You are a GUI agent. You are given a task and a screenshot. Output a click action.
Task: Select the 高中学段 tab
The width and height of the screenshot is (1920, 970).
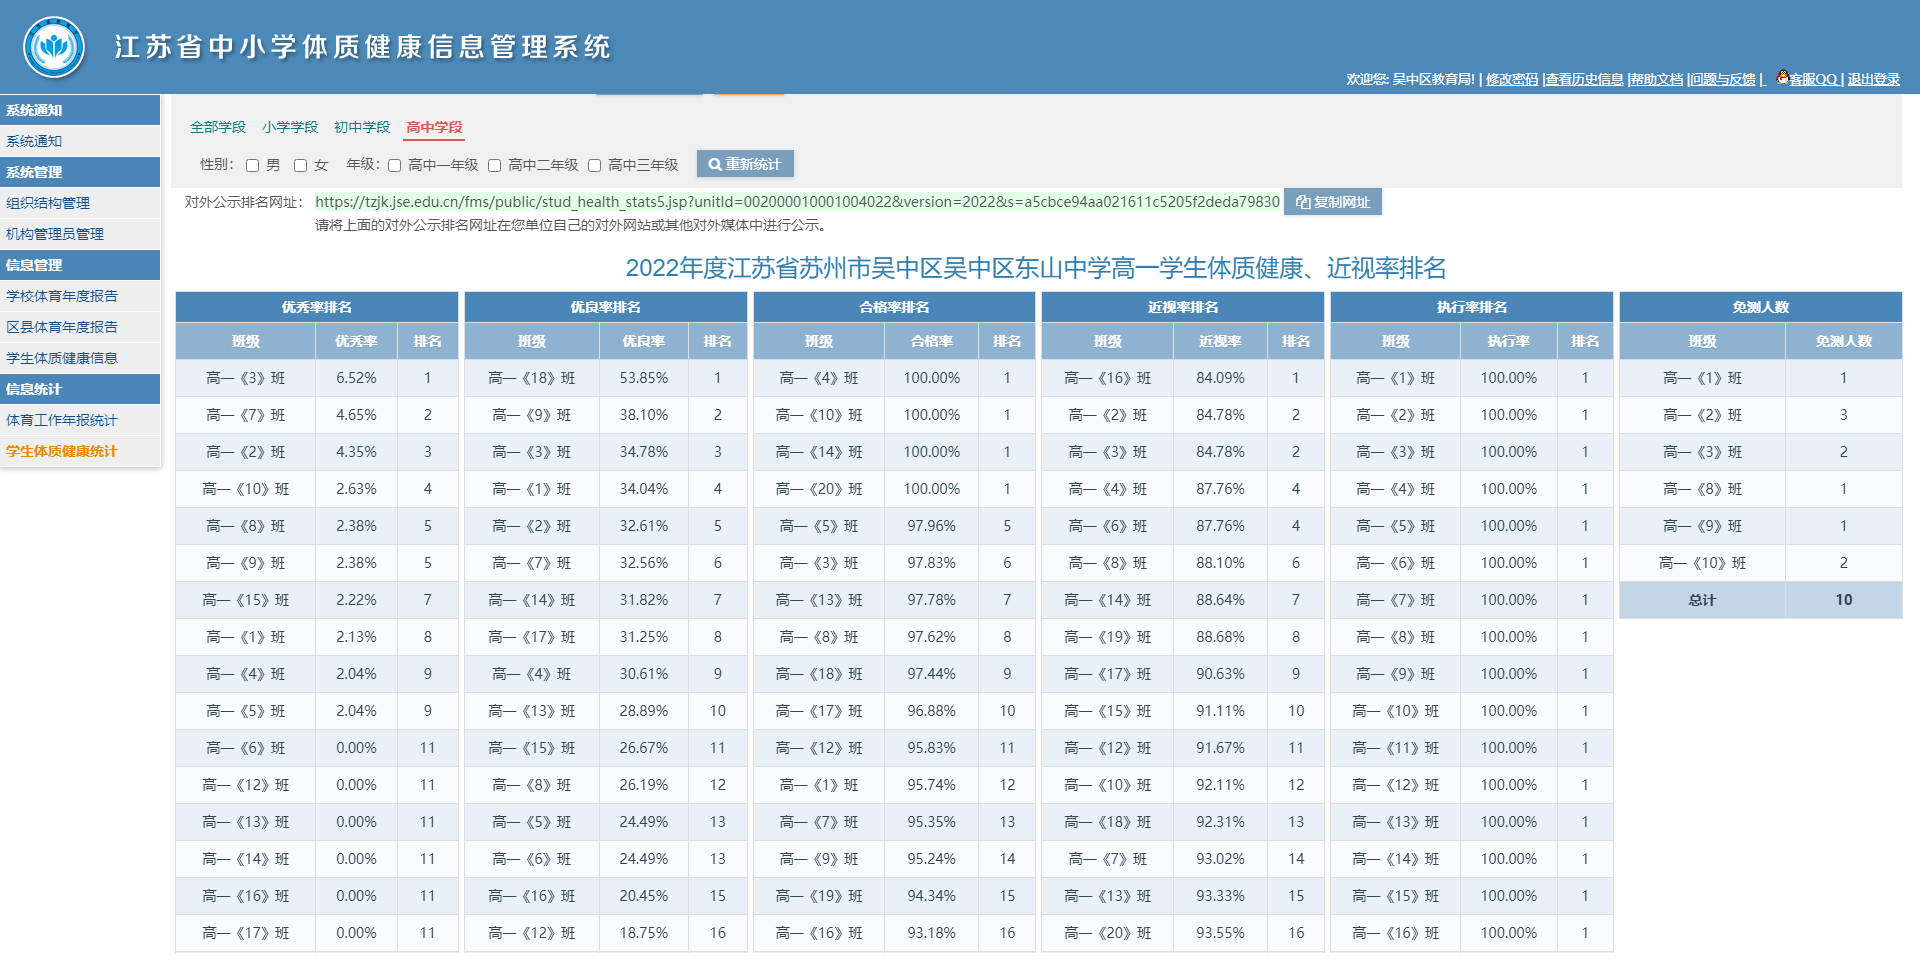tap(434, 127)
